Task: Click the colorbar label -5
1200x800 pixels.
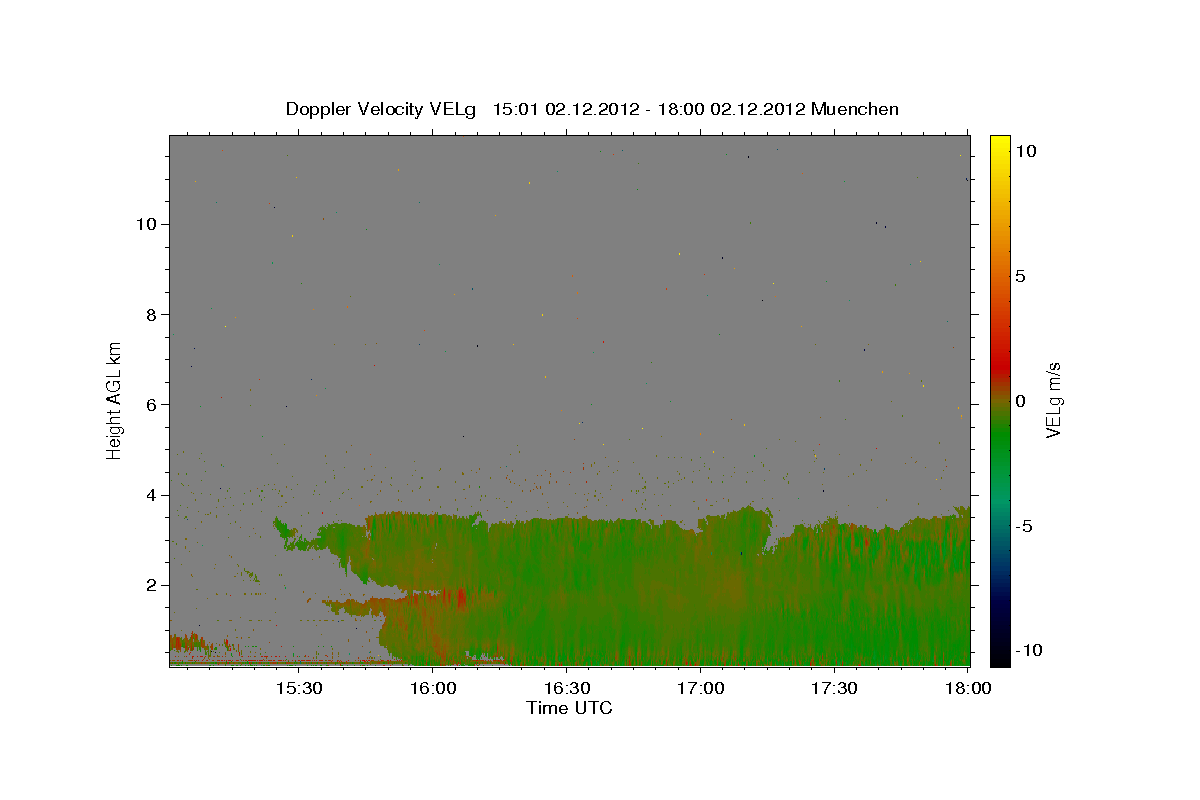Action: click(x=1023, y=526)
